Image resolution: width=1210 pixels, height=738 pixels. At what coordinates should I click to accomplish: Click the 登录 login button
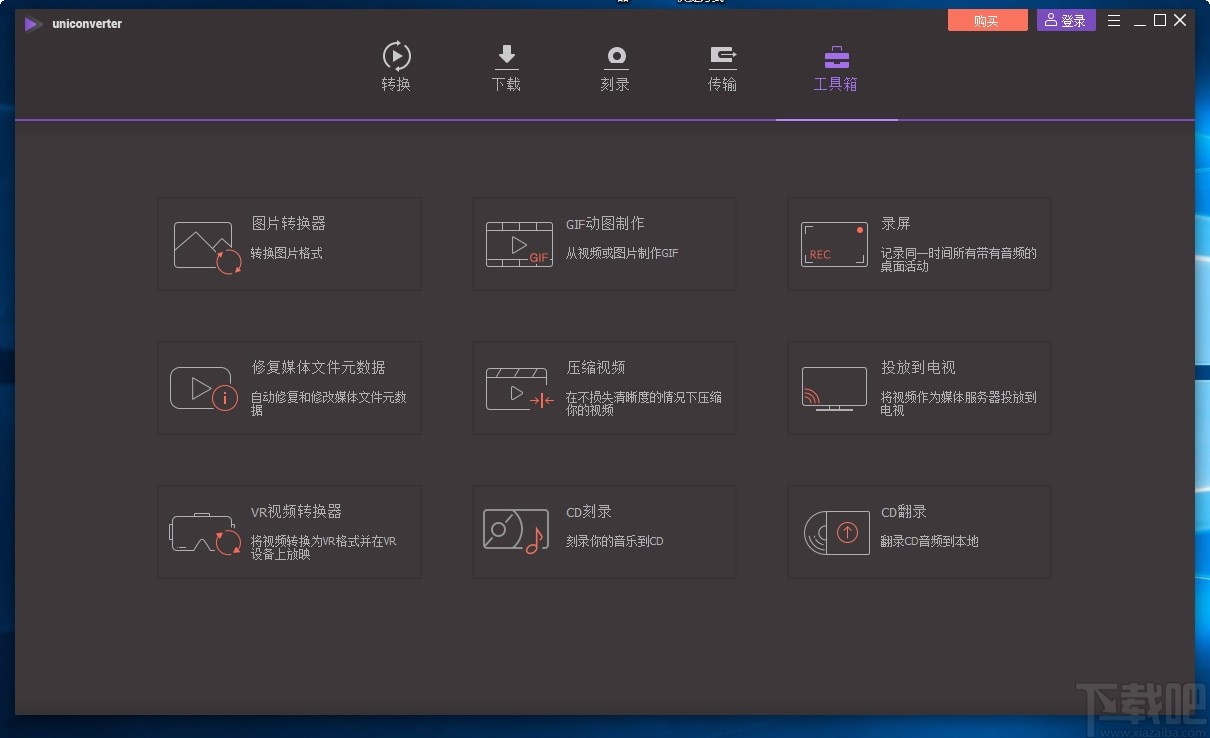click(x=1066, y=19)
